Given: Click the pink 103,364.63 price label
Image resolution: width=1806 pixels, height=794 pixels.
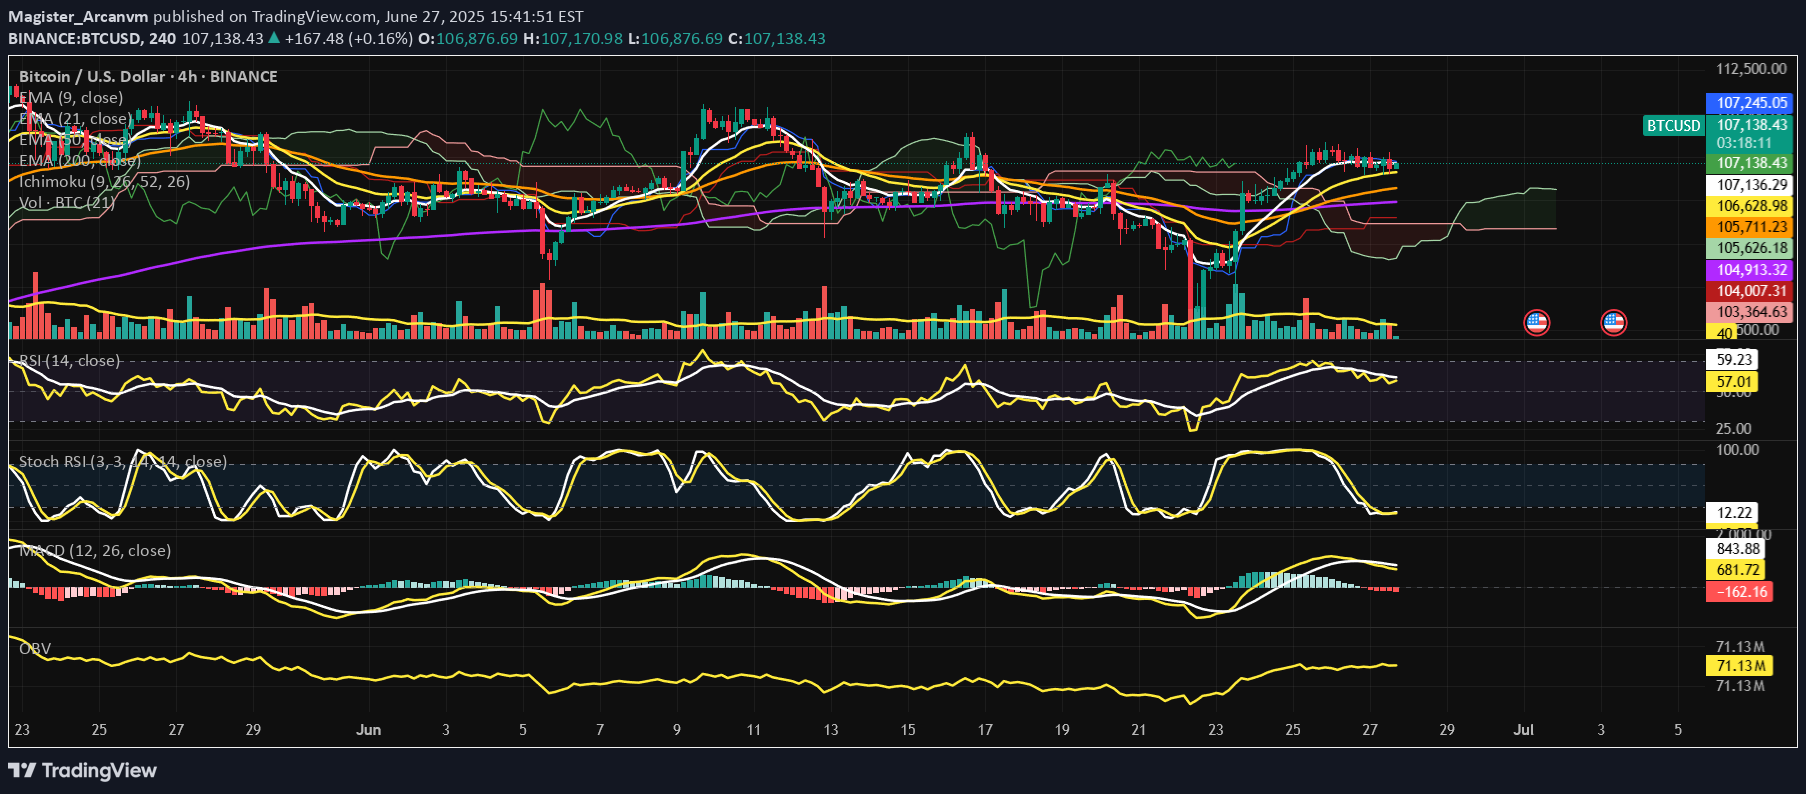Looking at the screenshot, I should click(x=1751, y=312).
